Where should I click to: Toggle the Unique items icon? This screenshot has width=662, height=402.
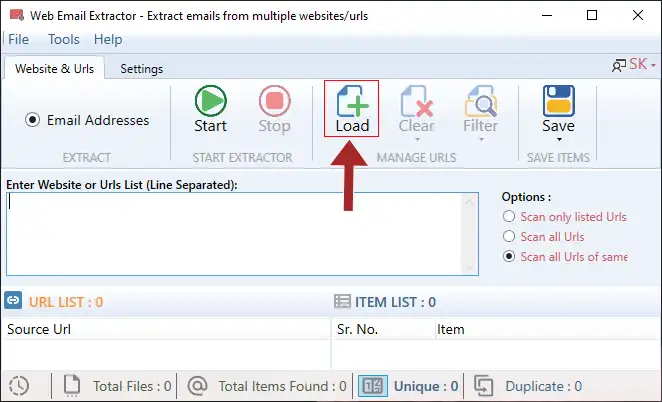pos(373,386)
